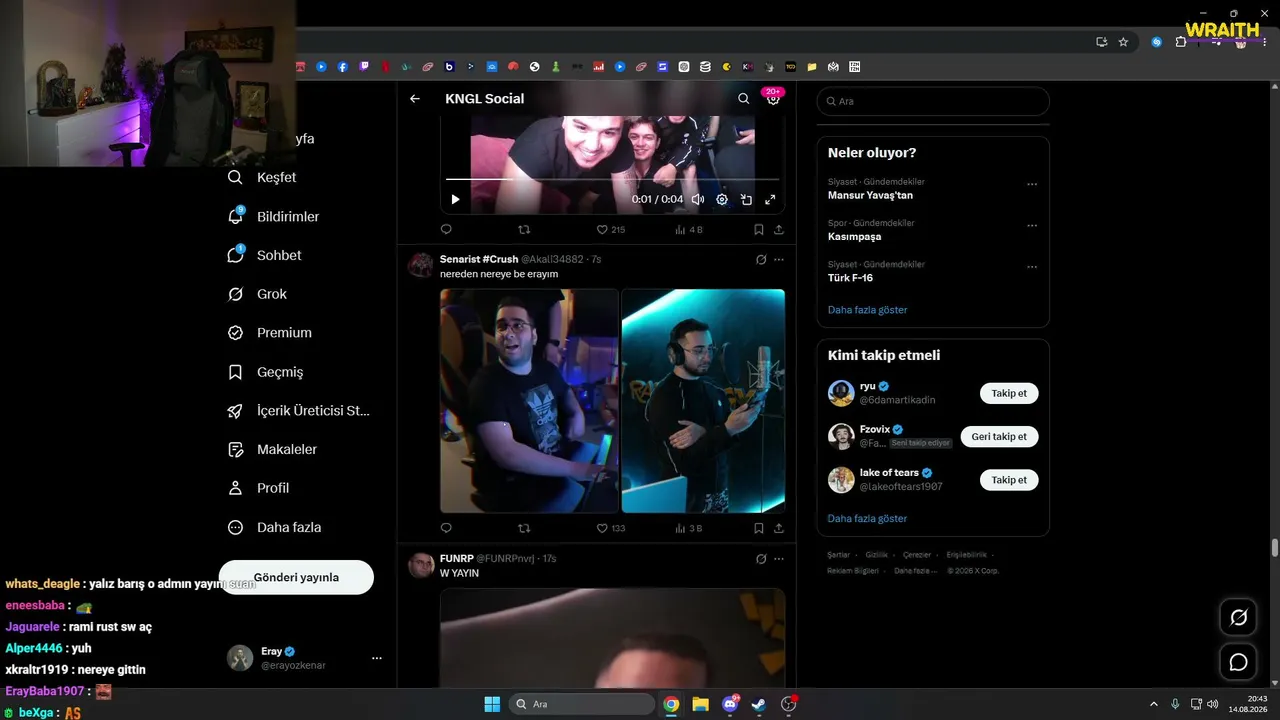The width and height of the screenshot is (1280, 720).
Task: Open Bildirimler notifications
Action: click(x=274, y=216)
